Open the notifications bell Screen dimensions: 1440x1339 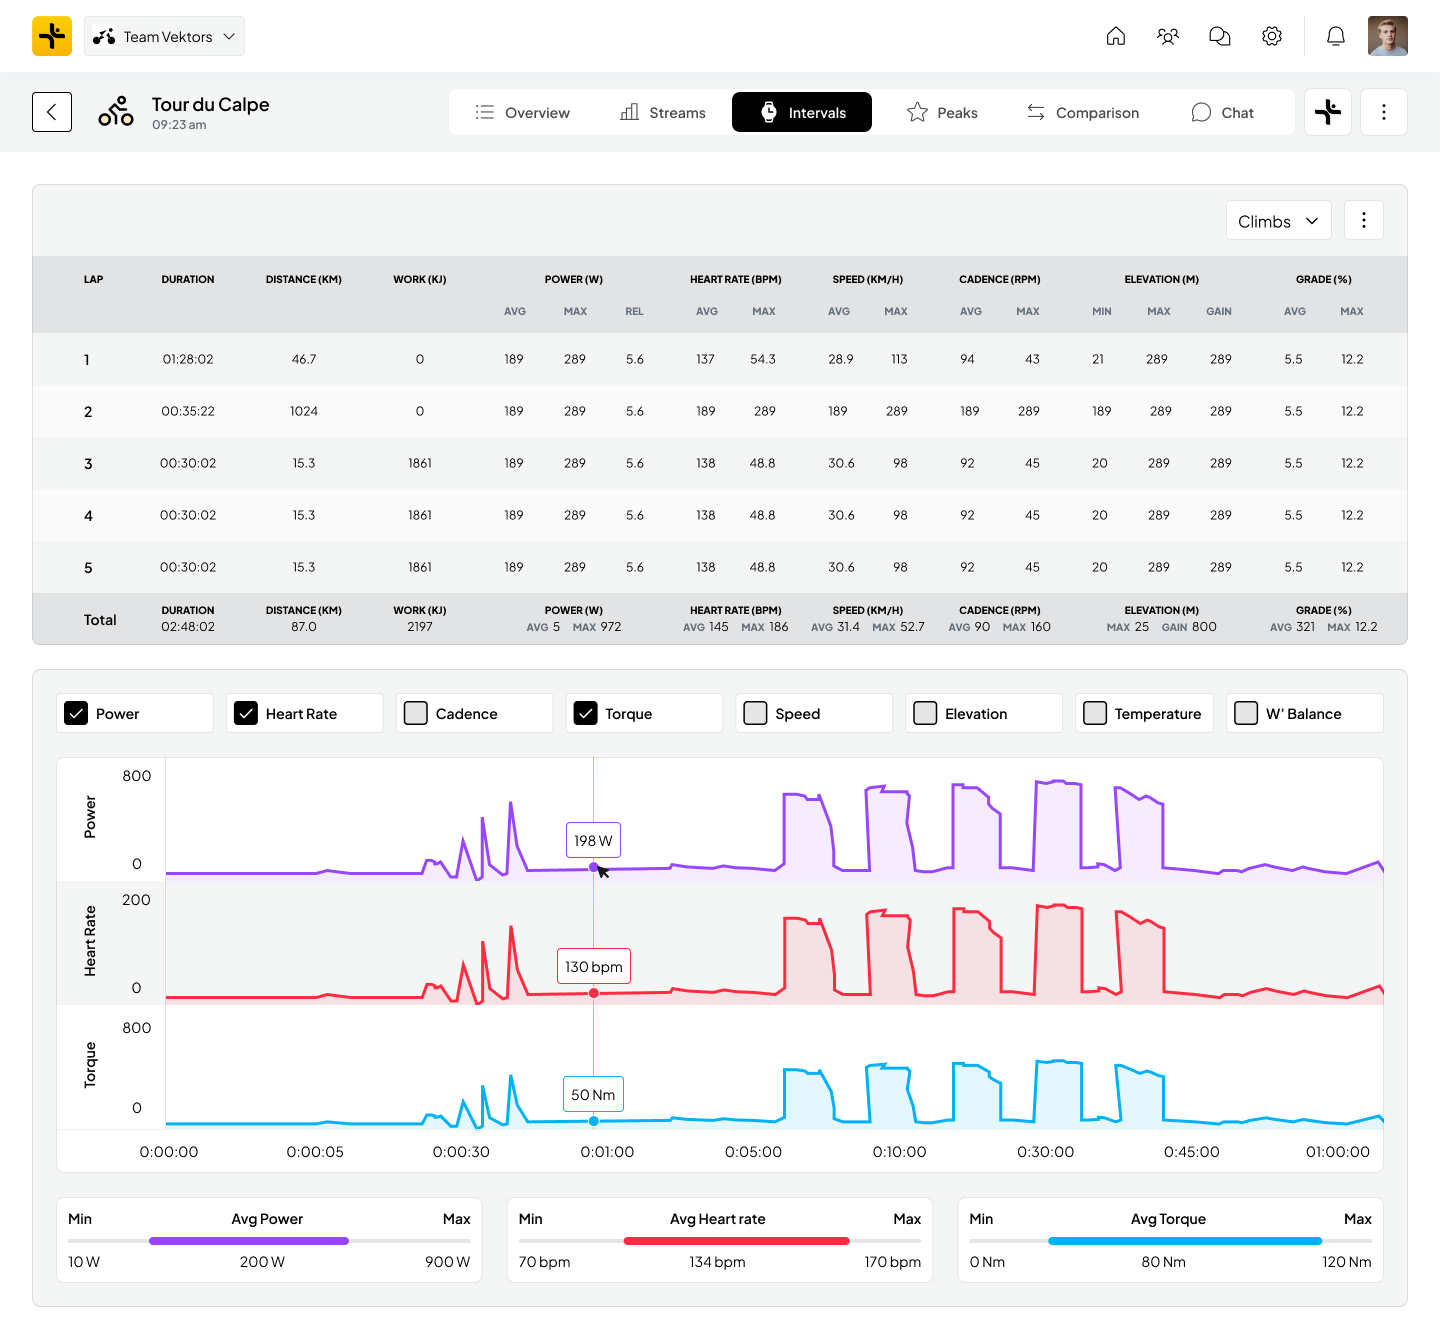coord(1336,36)
